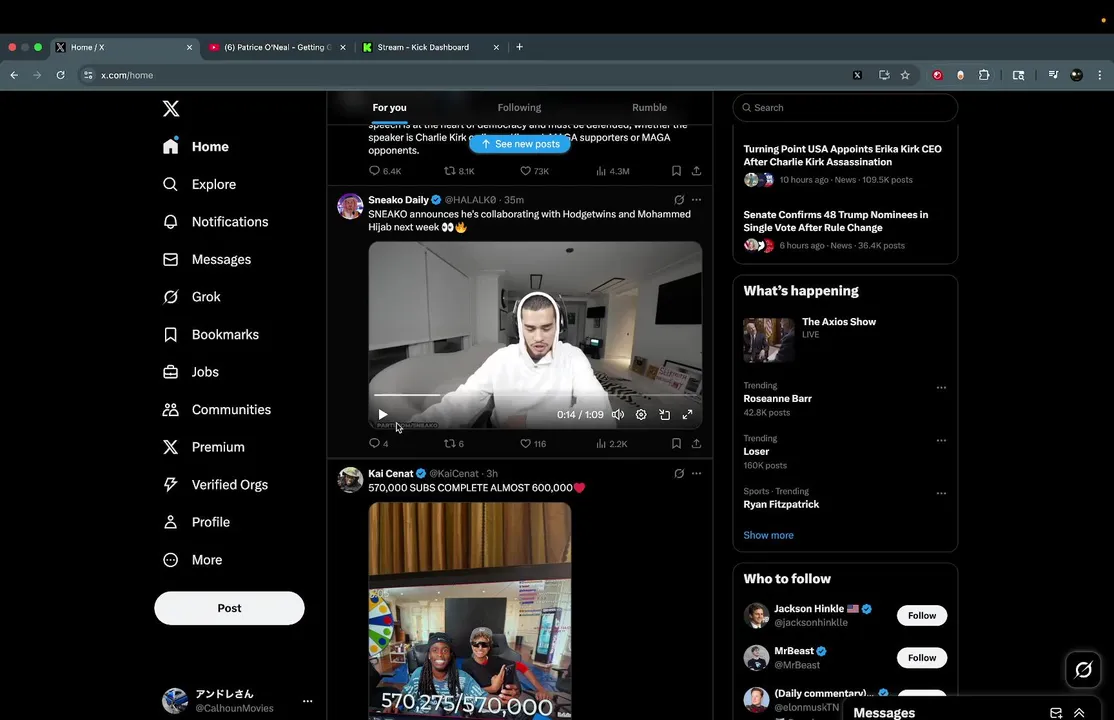The image size is (1114, 720).
Task: Open the Jobs page
Action: click(x=190, y=372)
